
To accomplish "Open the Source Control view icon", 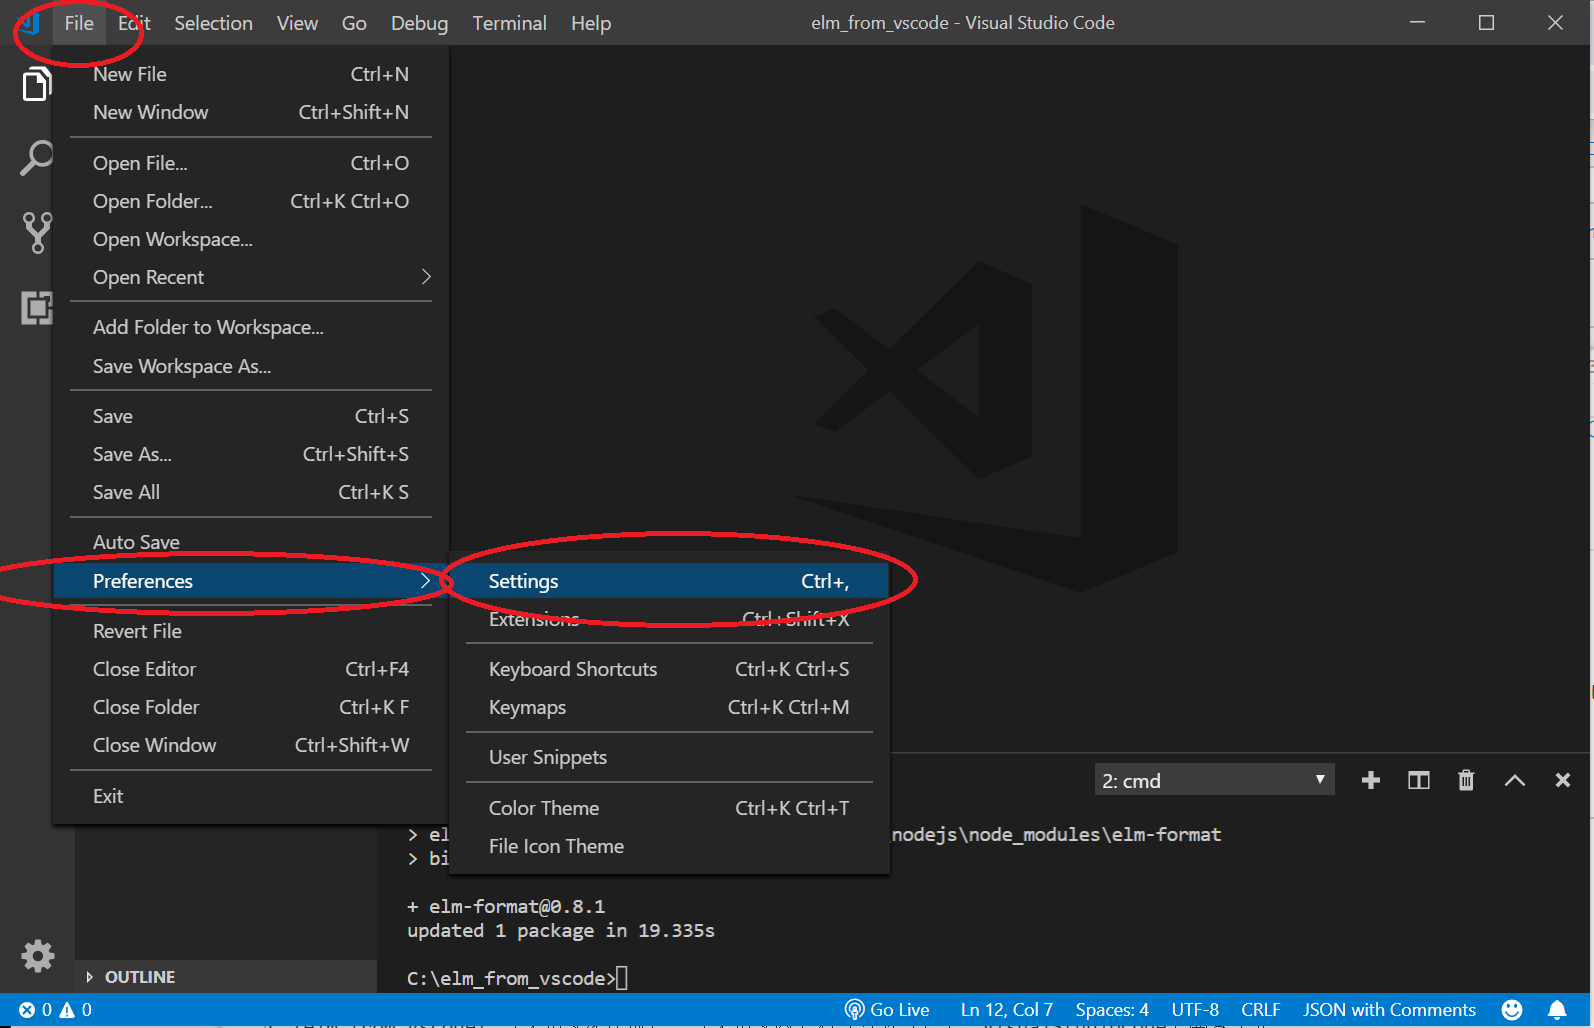I will 37,232.
